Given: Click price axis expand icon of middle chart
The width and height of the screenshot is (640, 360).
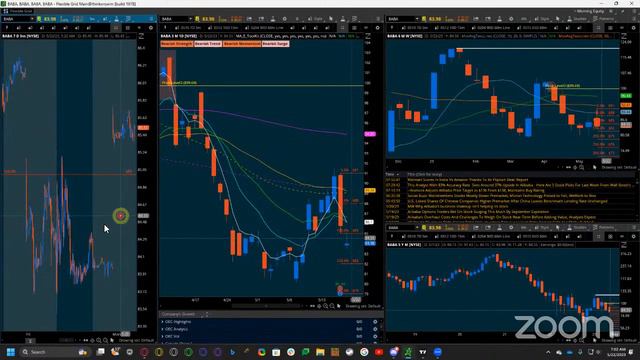Looking at the screenshot, I should click(367, 36).
